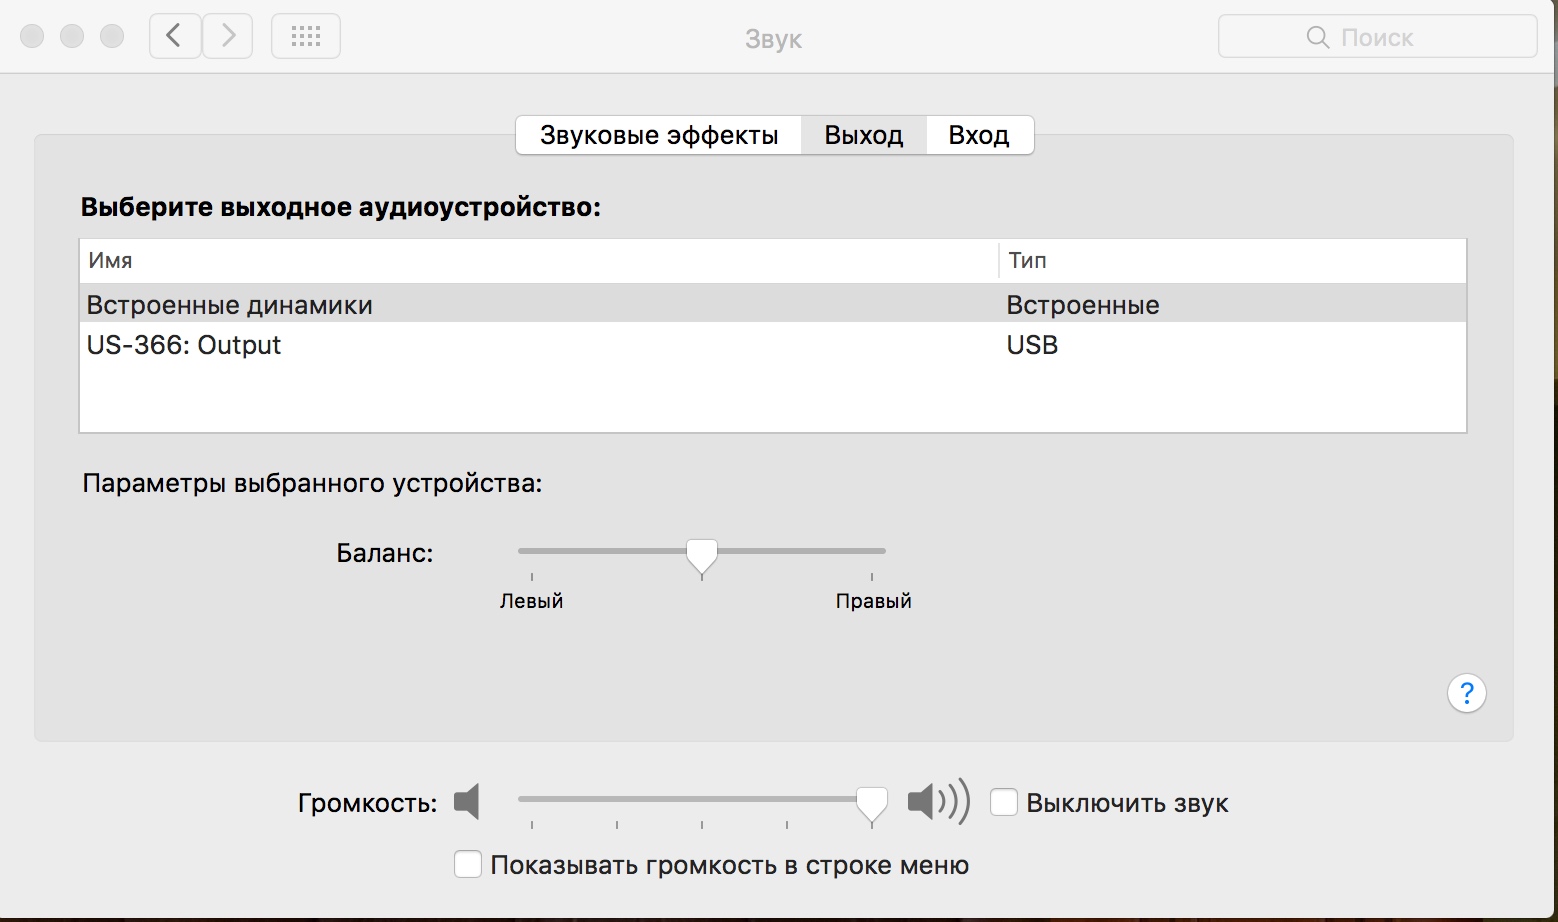Enable the Выключить звук checkbox
The height and width of the screenshot is (922, 1558).
pos(1004,803)
